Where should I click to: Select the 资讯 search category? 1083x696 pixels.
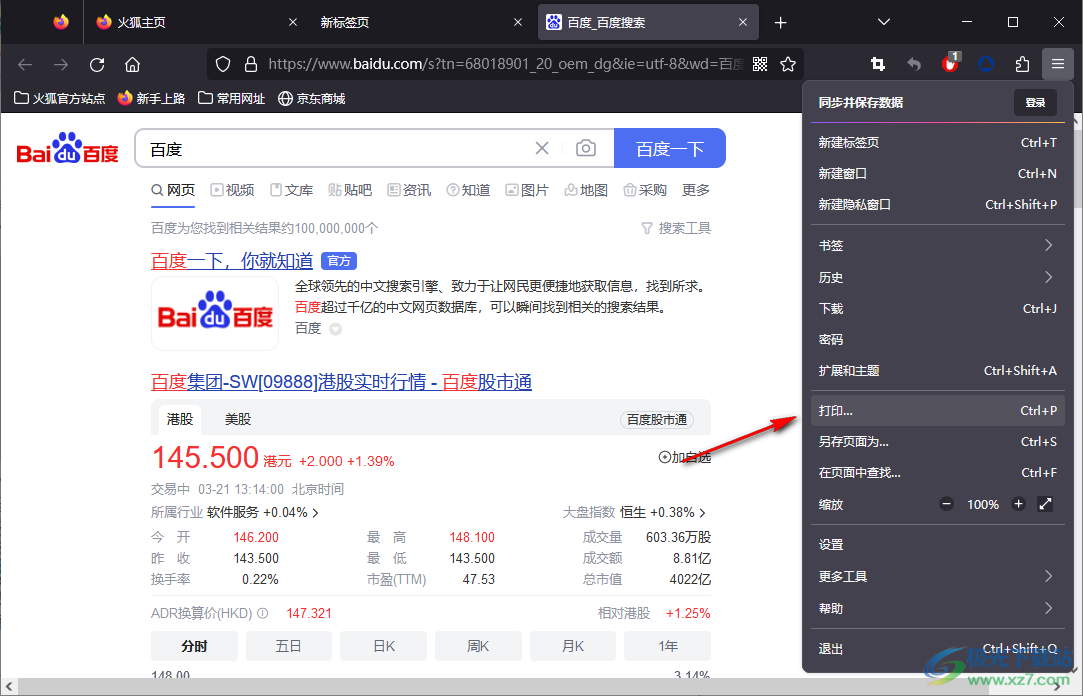[409, 190]
